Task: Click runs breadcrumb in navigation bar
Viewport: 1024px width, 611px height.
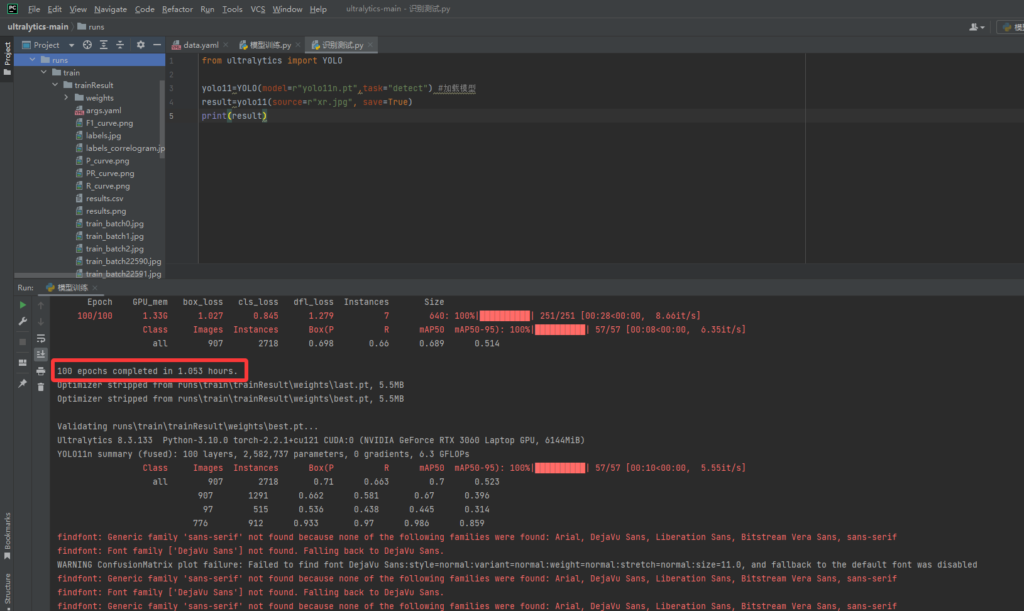Action: pyautogui.click(x=91, y=27)
